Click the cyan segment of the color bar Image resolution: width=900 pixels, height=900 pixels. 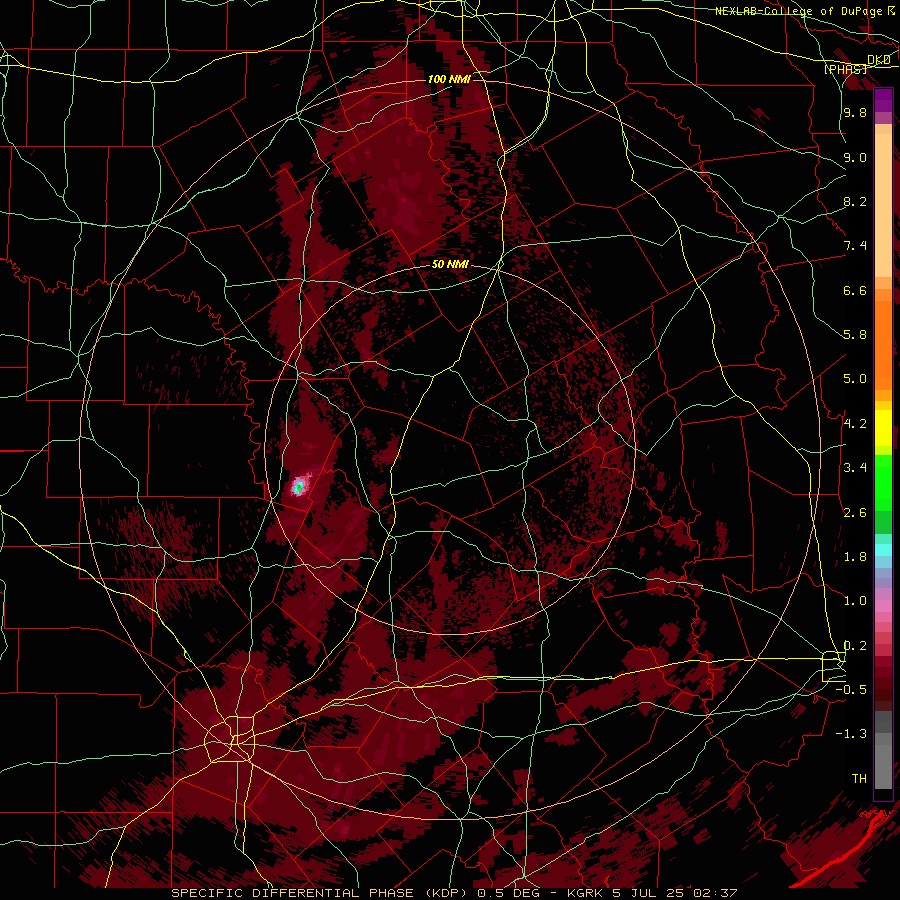pos(883,550)
